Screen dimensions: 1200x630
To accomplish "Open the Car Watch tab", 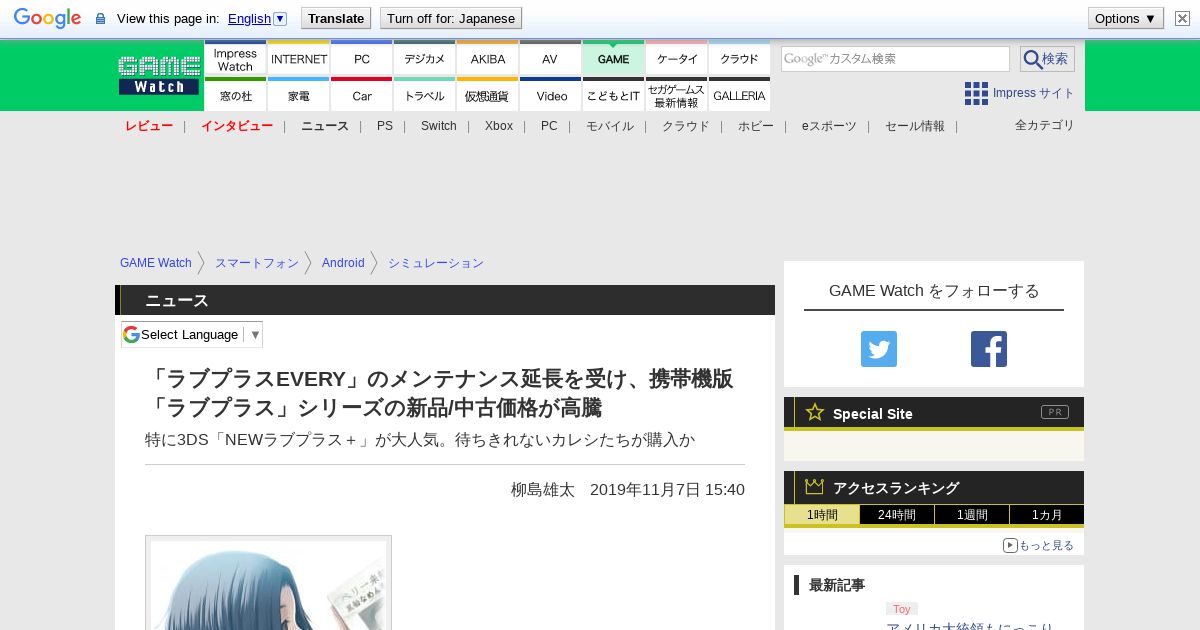I will pyautogui.click(x=362, y=94).
